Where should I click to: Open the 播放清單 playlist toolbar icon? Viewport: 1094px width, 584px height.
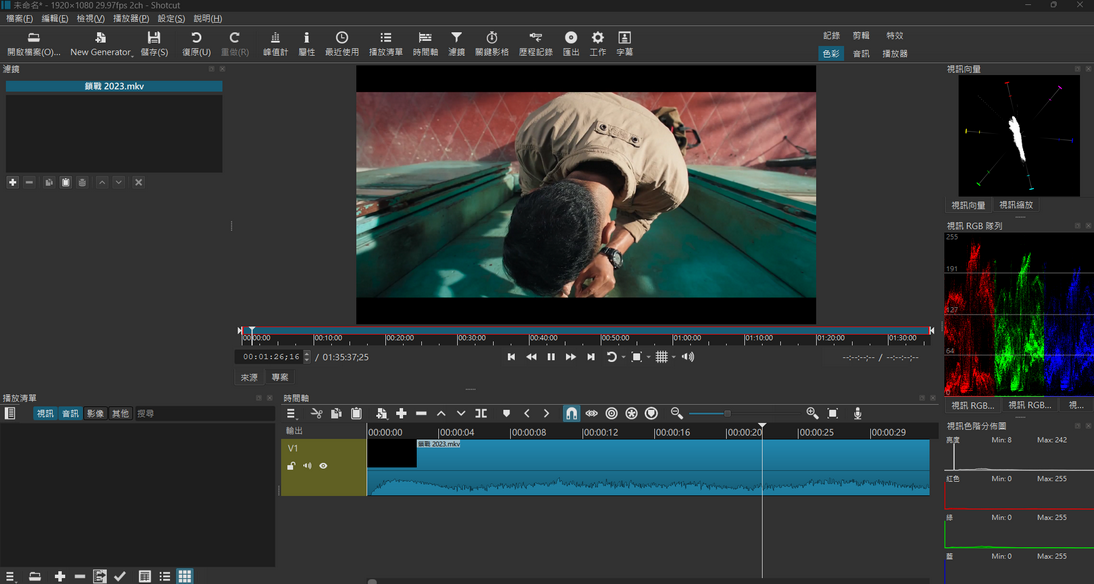[386, 38]
